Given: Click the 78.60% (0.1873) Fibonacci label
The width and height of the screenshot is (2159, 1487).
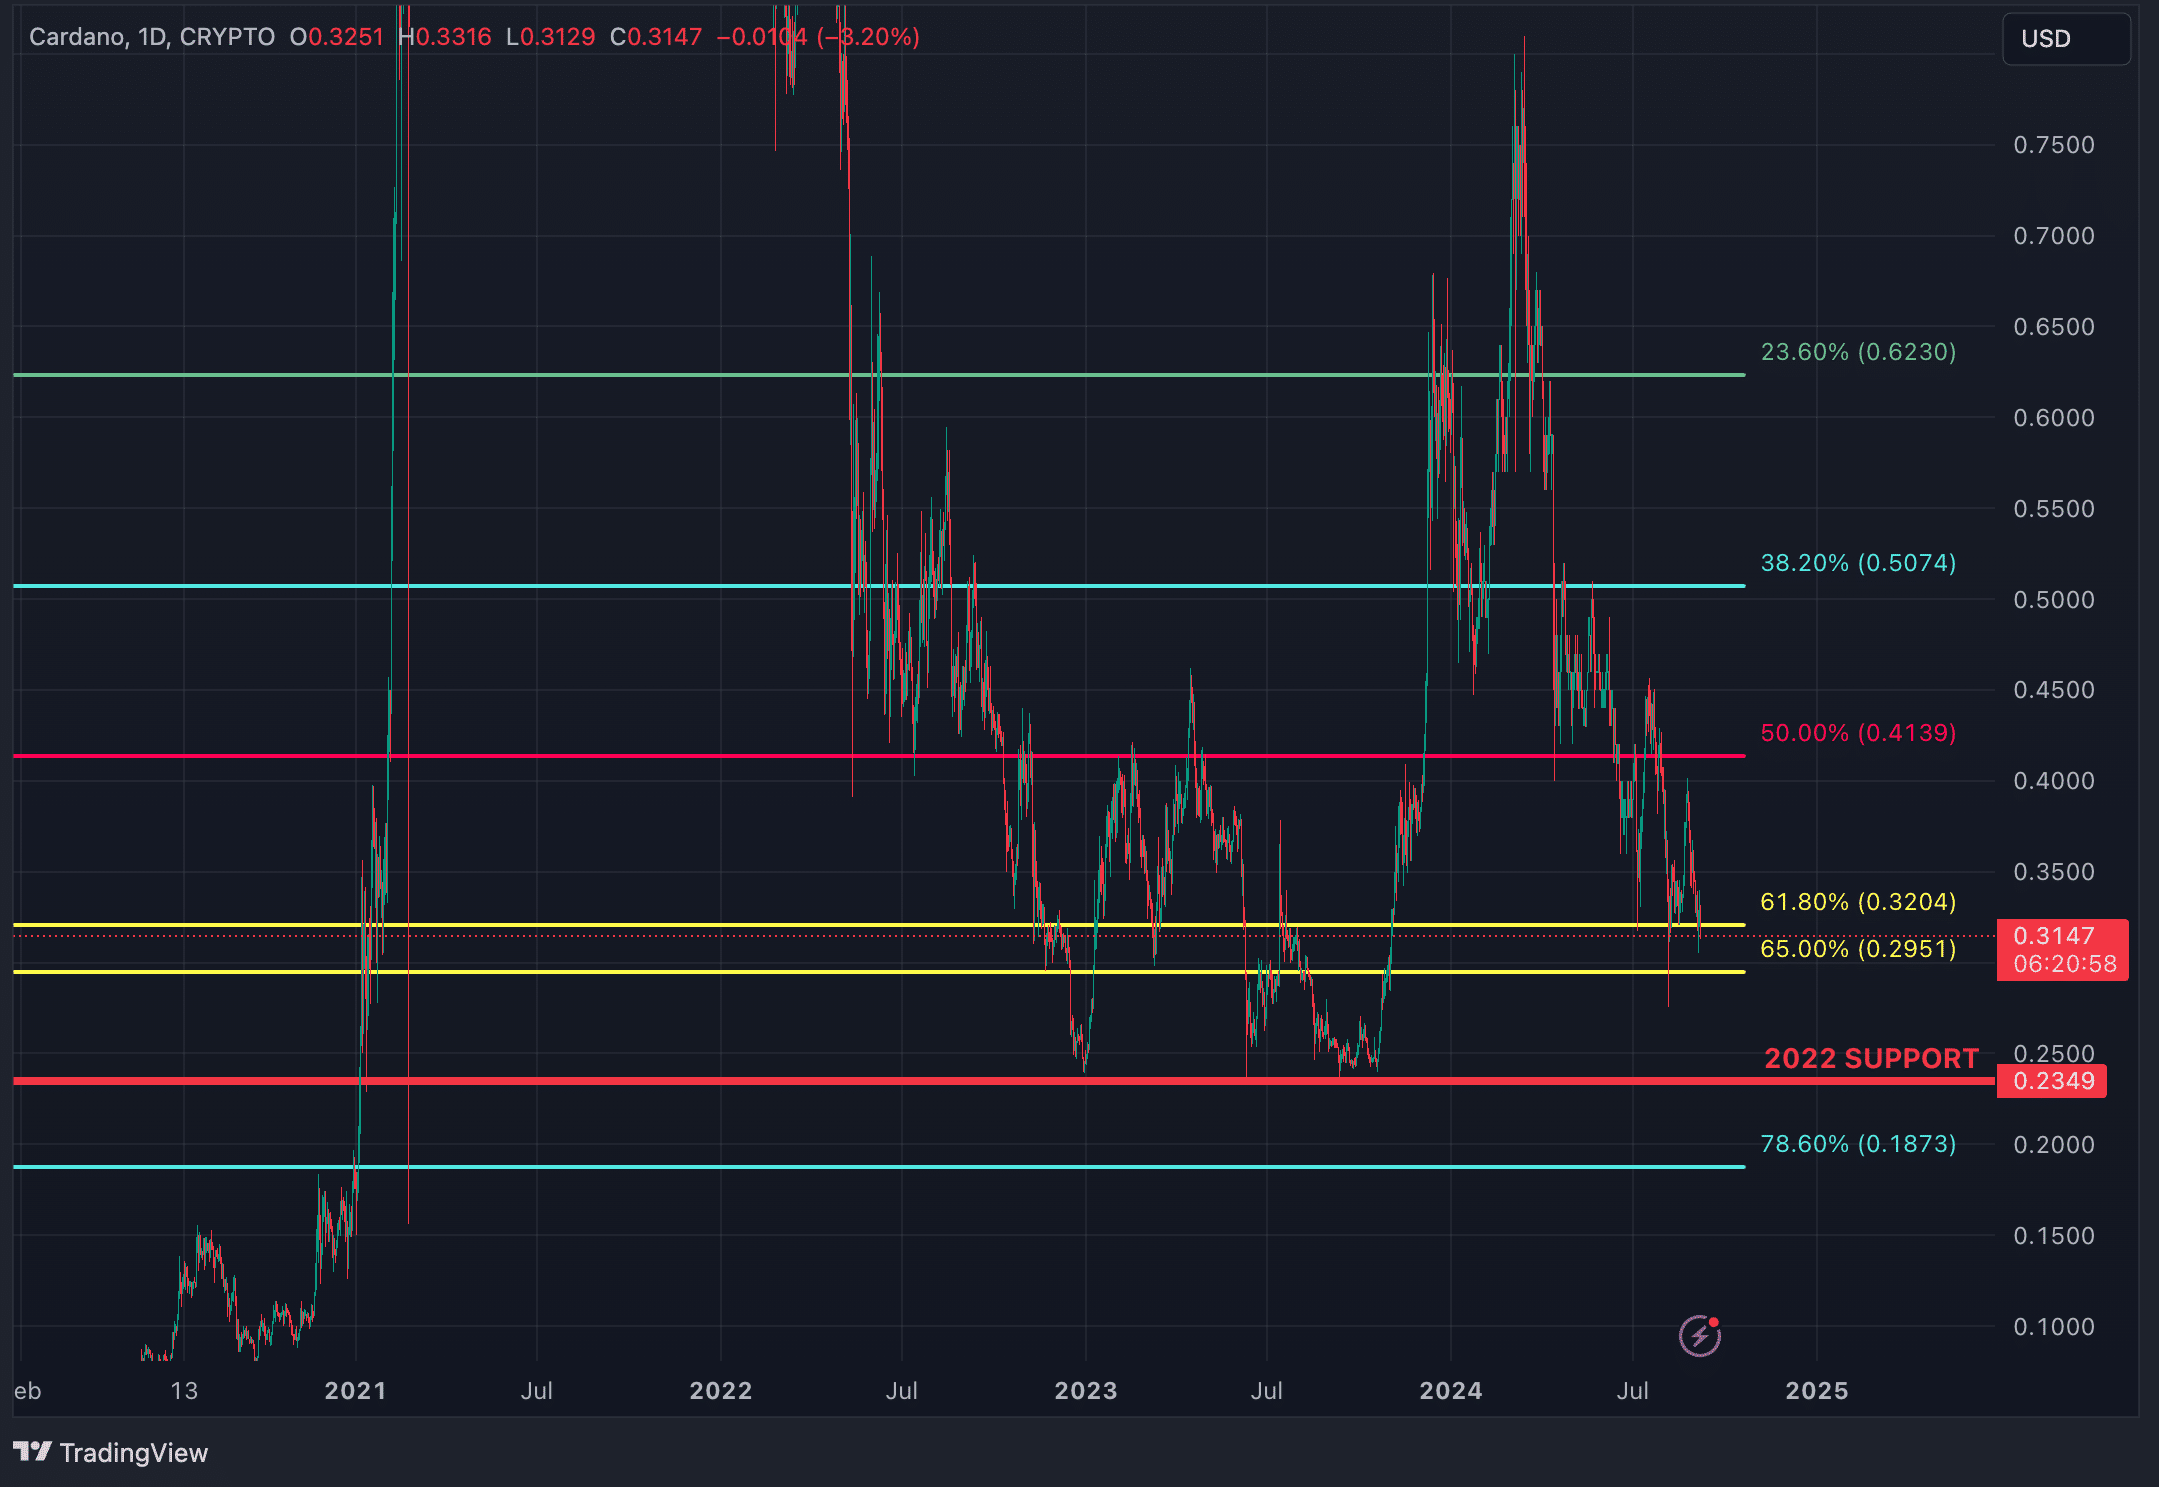Looking at the screenshot, I should pyautogui.click(x=1858, y=1144).
